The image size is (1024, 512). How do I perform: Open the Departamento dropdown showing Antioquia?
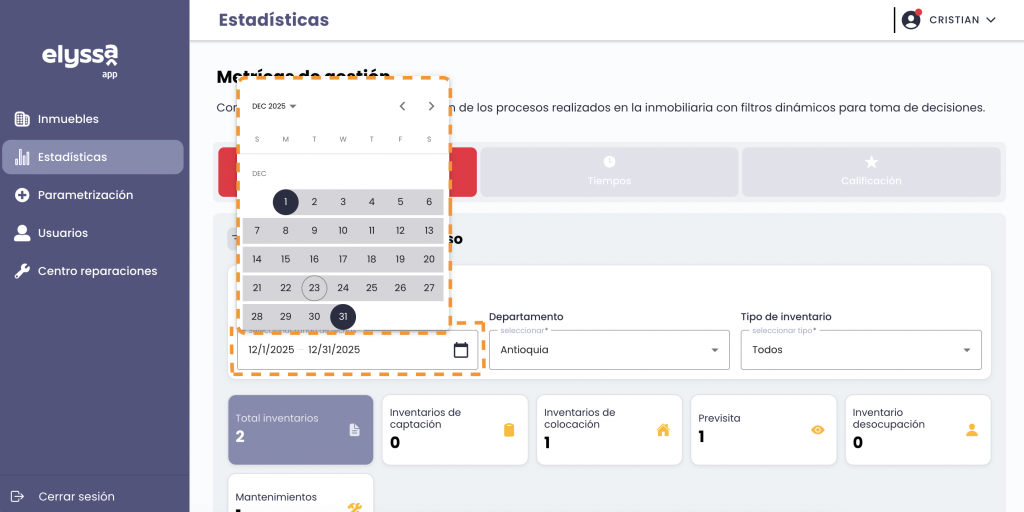[x=610, y=350]
